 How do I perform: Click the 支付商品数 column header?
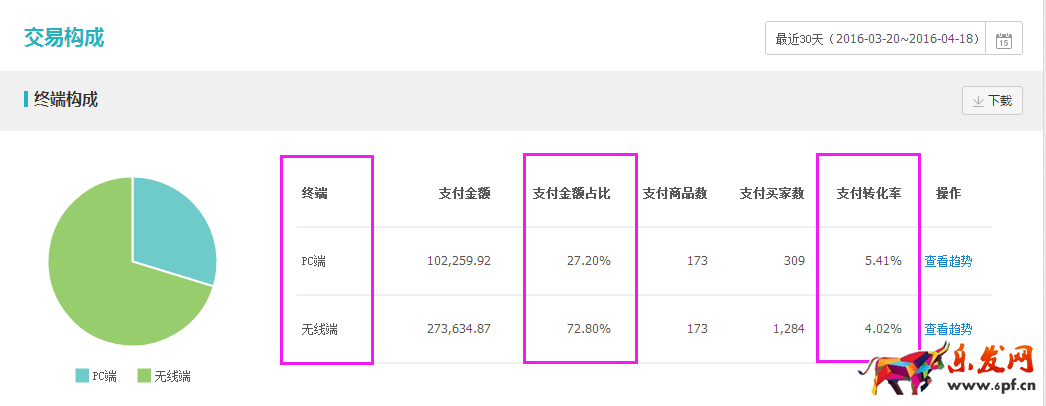[675, 193]
